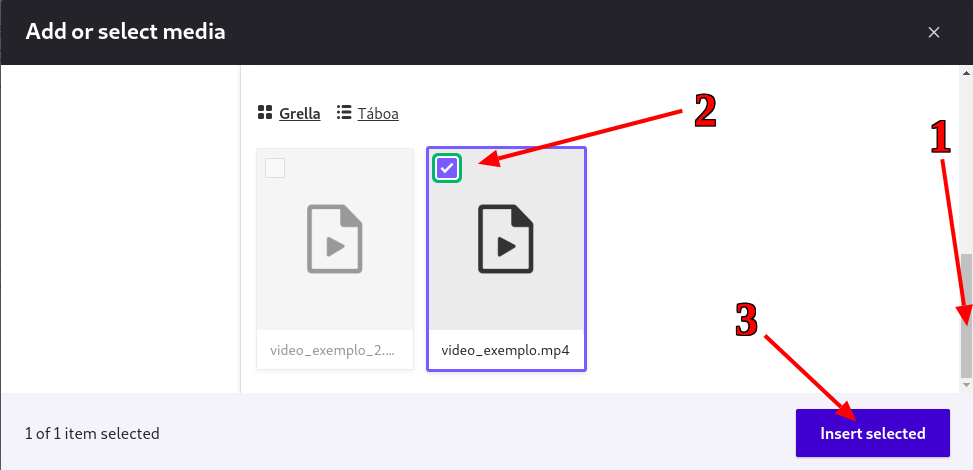Close the Add or select media dialog

pyautogui.click(x=933, y=32)
